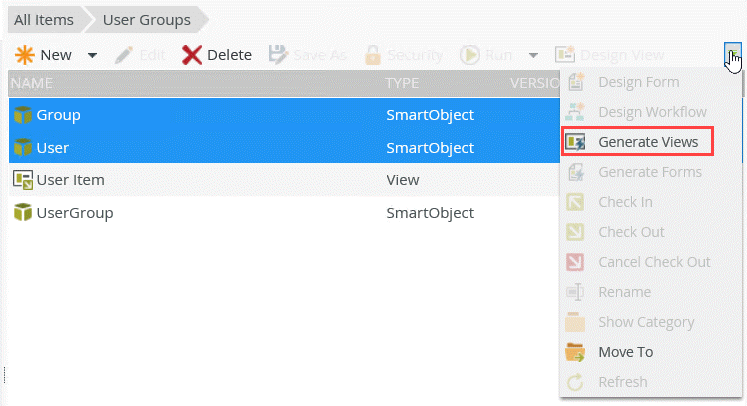
Task: Select the User SmartObject row
Action: [x=284, y=148]
